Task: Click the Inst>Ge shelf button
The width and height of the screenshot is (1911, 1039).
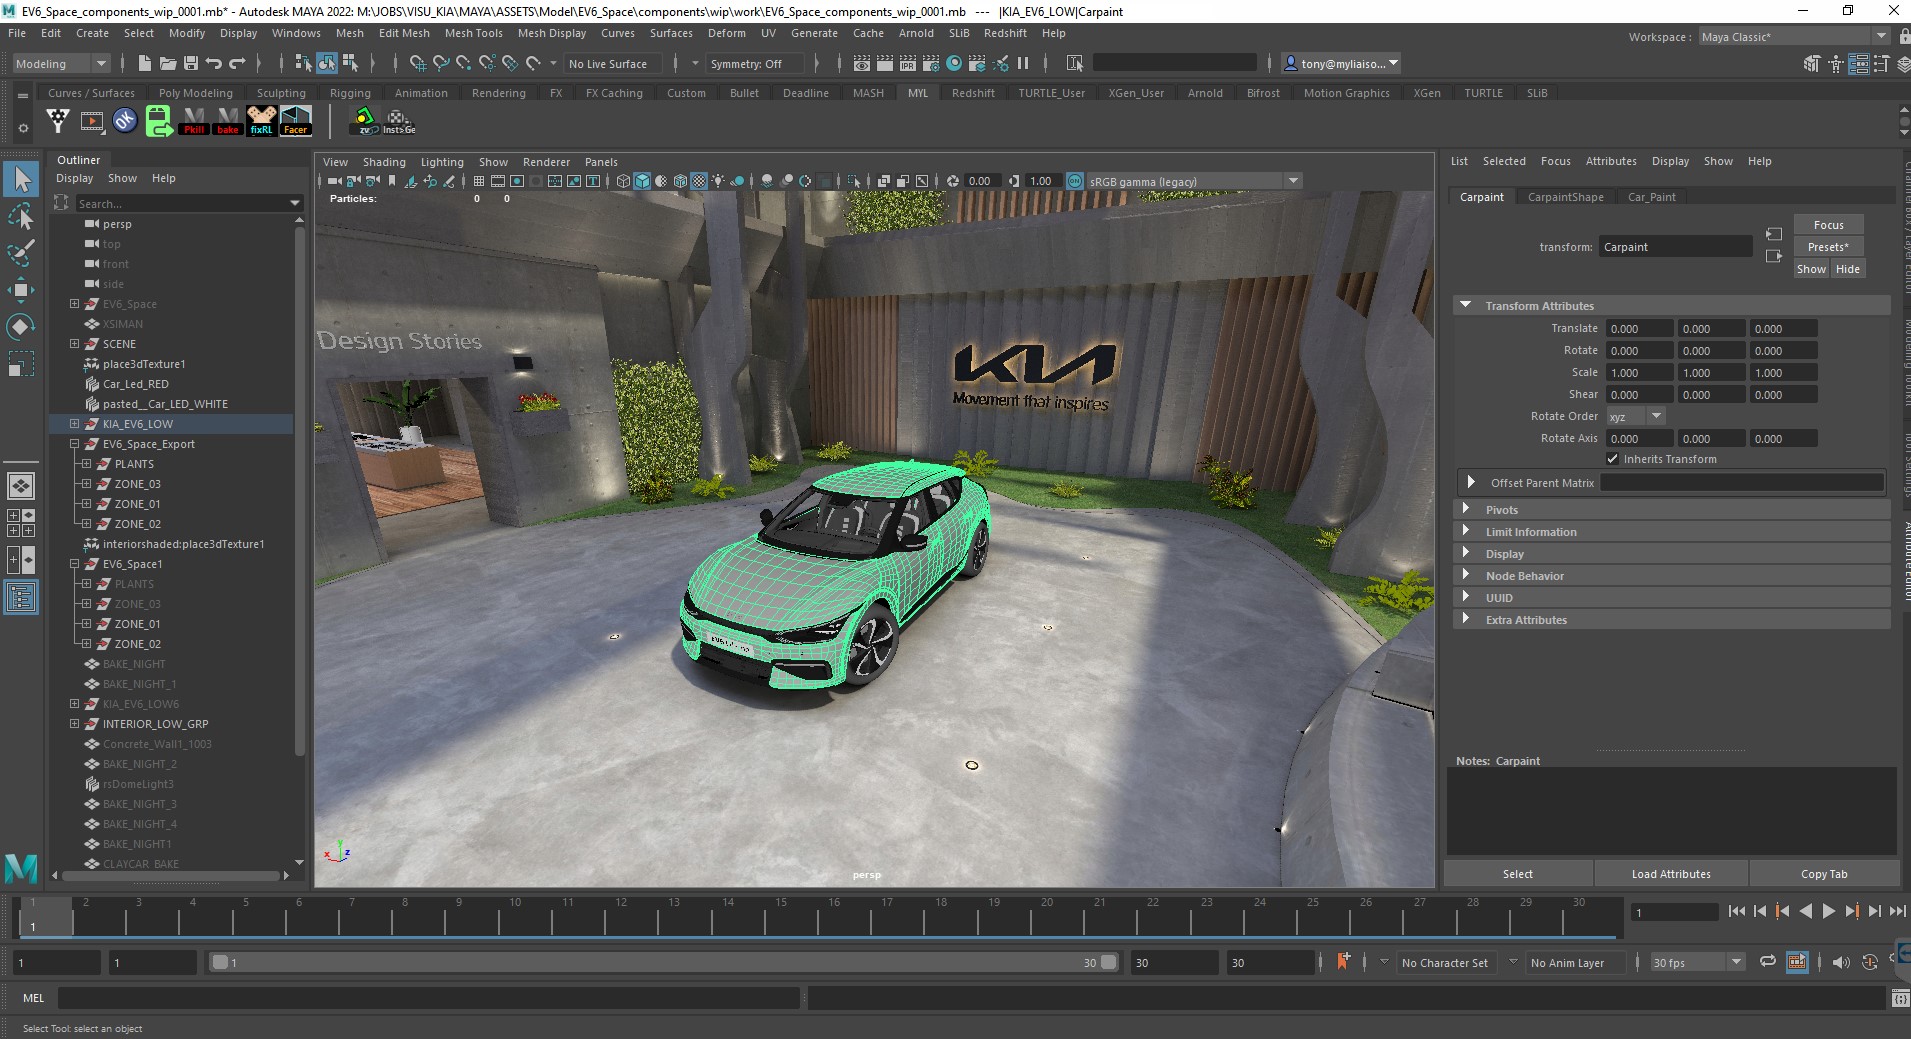Action: click(399, 121)
